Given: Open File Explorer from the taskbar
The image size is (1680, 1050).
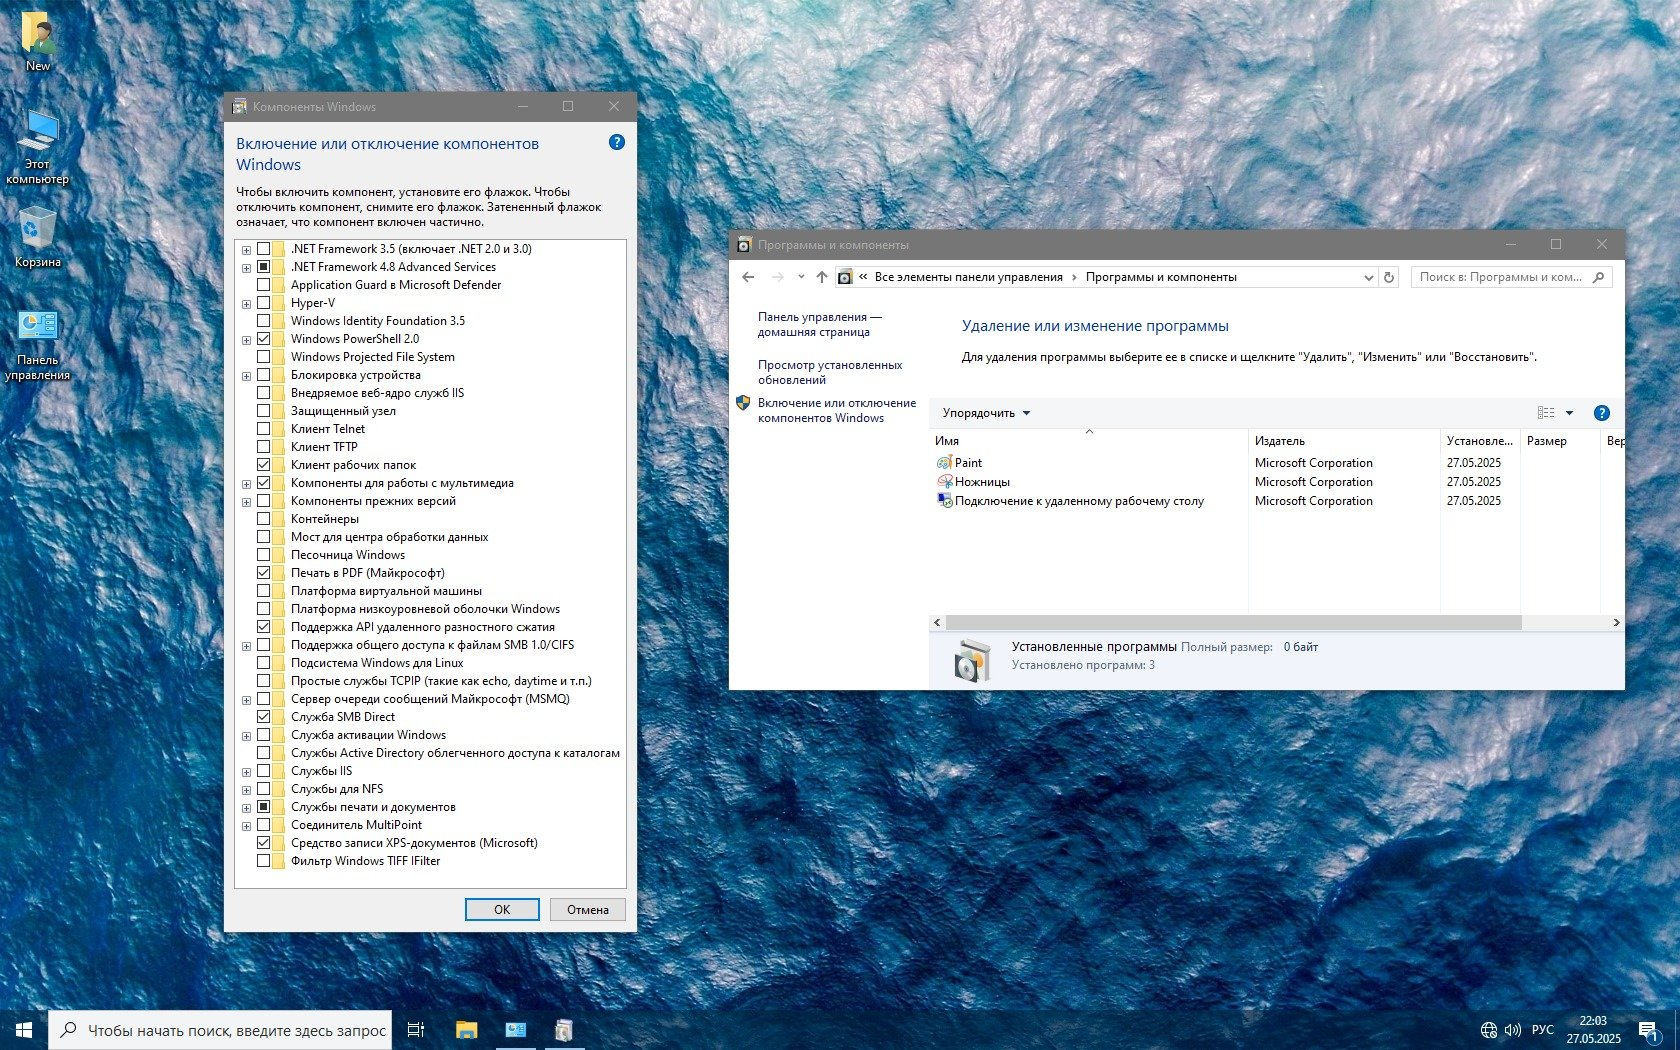Looking at the screenshot, I should (466, 1029).
